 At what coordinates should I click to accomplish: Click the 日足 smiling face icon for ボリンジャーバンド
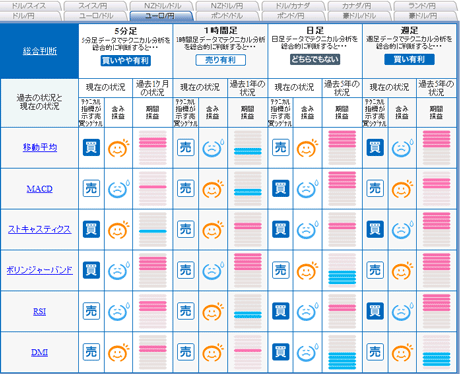308,271
